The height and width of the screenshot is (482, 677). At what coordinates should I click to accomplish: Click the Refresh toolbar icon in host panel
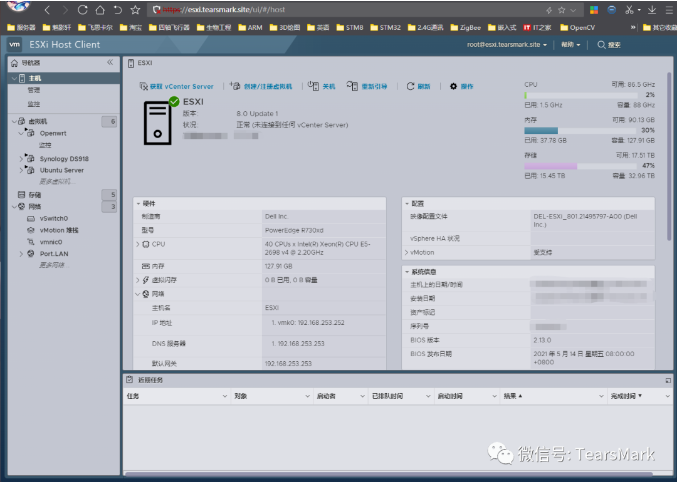410,86
